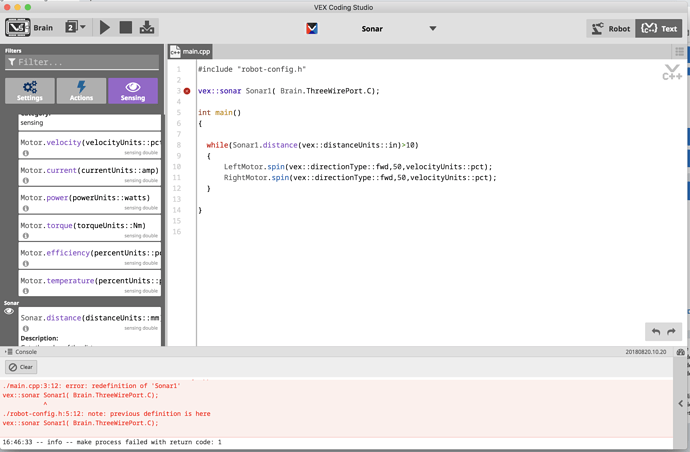Click the VEX logo icon
The height and width of the screenshot is (452, 690).
[x=312, y=29]
